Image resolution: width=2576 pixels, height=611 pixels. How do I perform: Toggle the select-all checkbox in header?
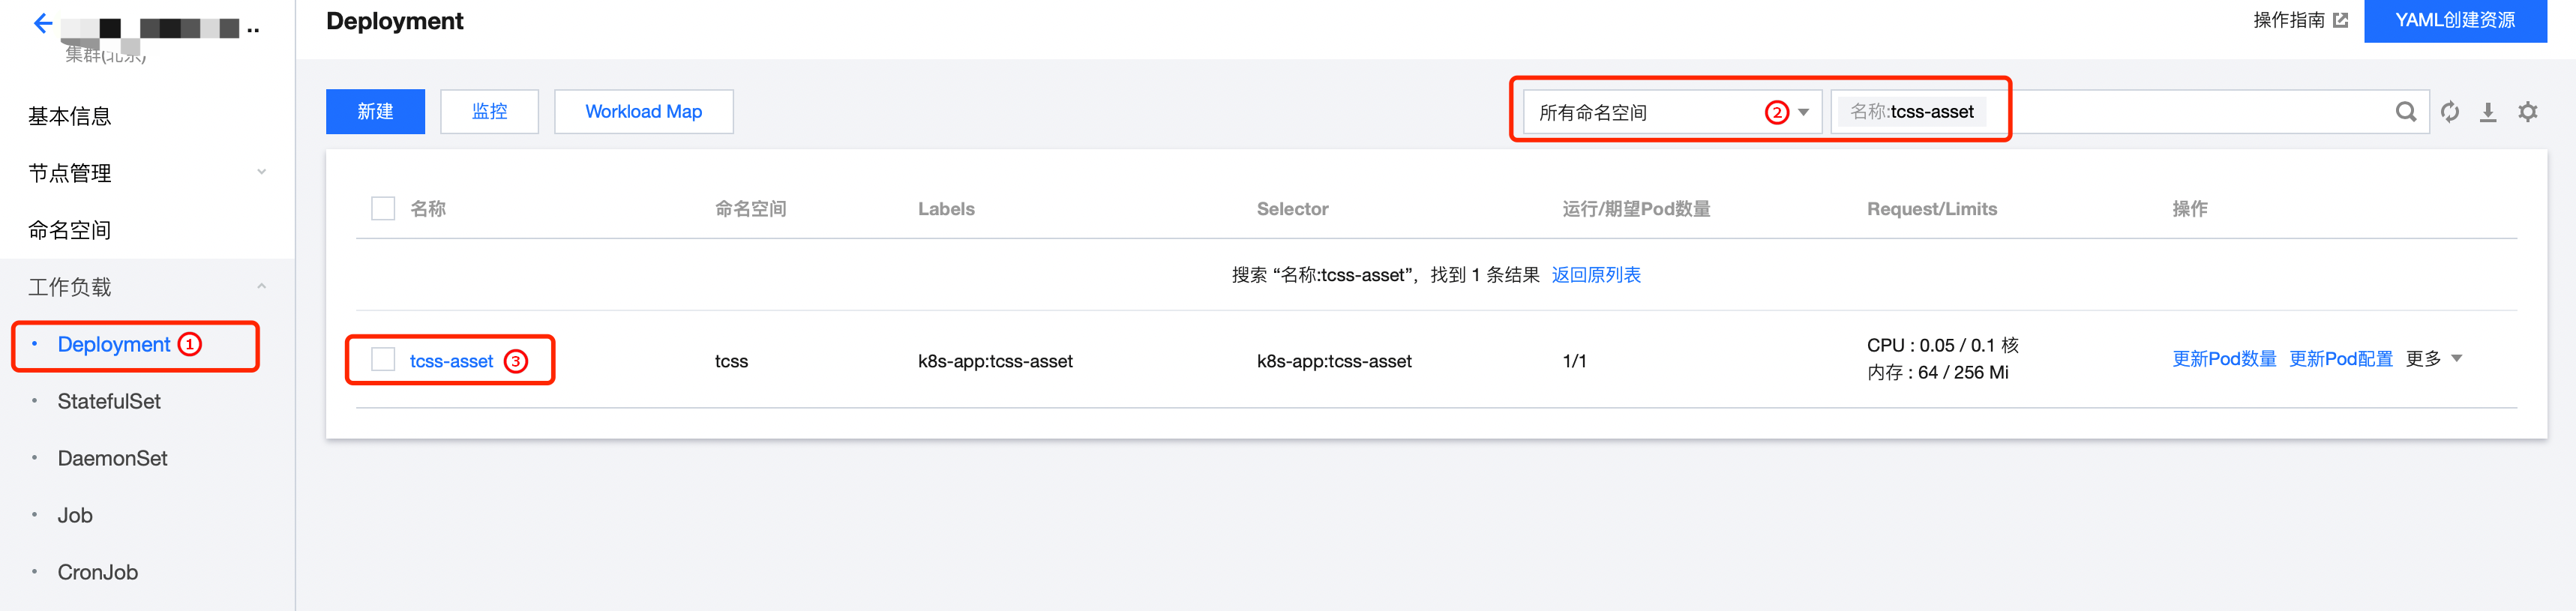(383, 208)
